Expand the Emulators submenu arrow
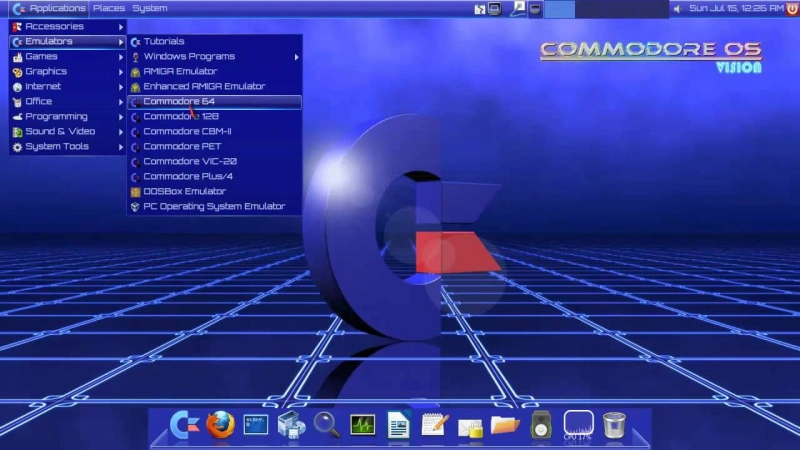The image size is (800, 450). pos(121,42)
